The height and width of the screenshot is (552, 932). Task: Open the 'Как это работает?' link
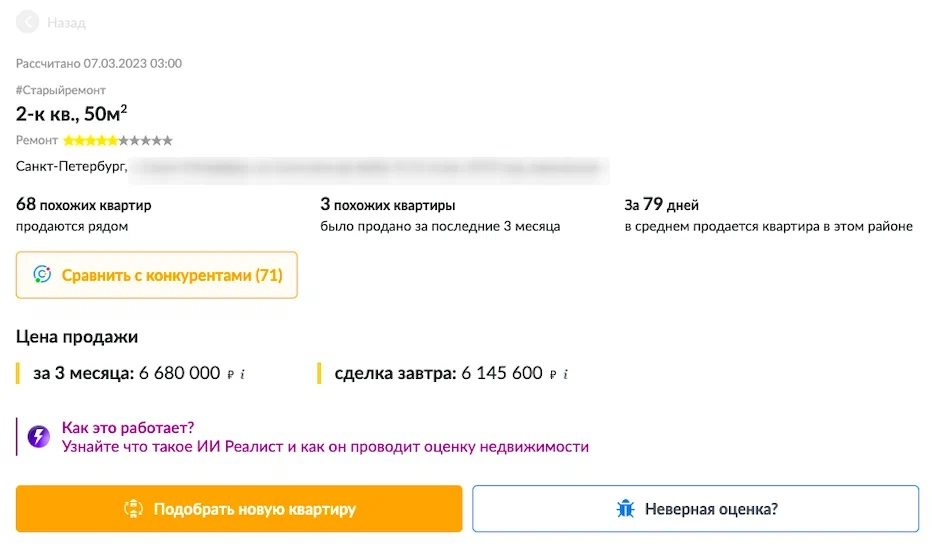(128, 426)
